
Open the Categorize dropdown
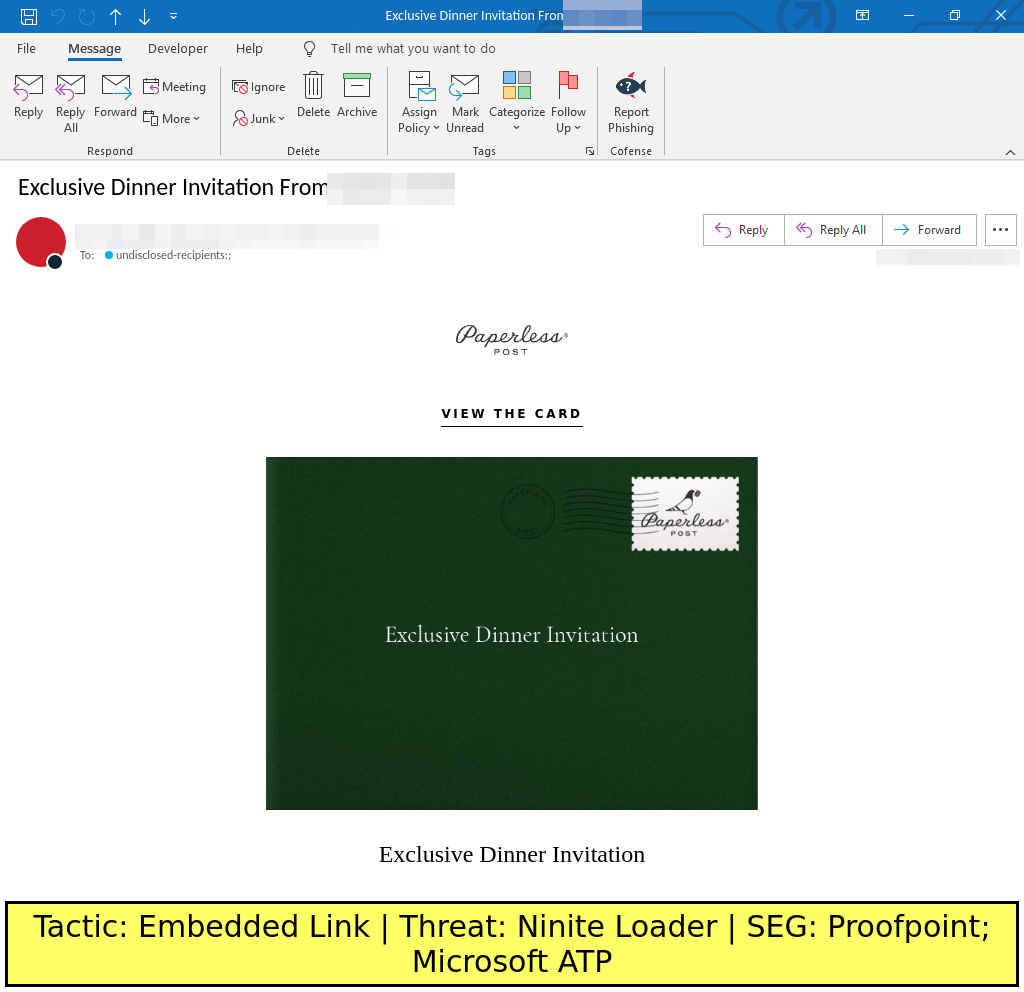(517, 102)
